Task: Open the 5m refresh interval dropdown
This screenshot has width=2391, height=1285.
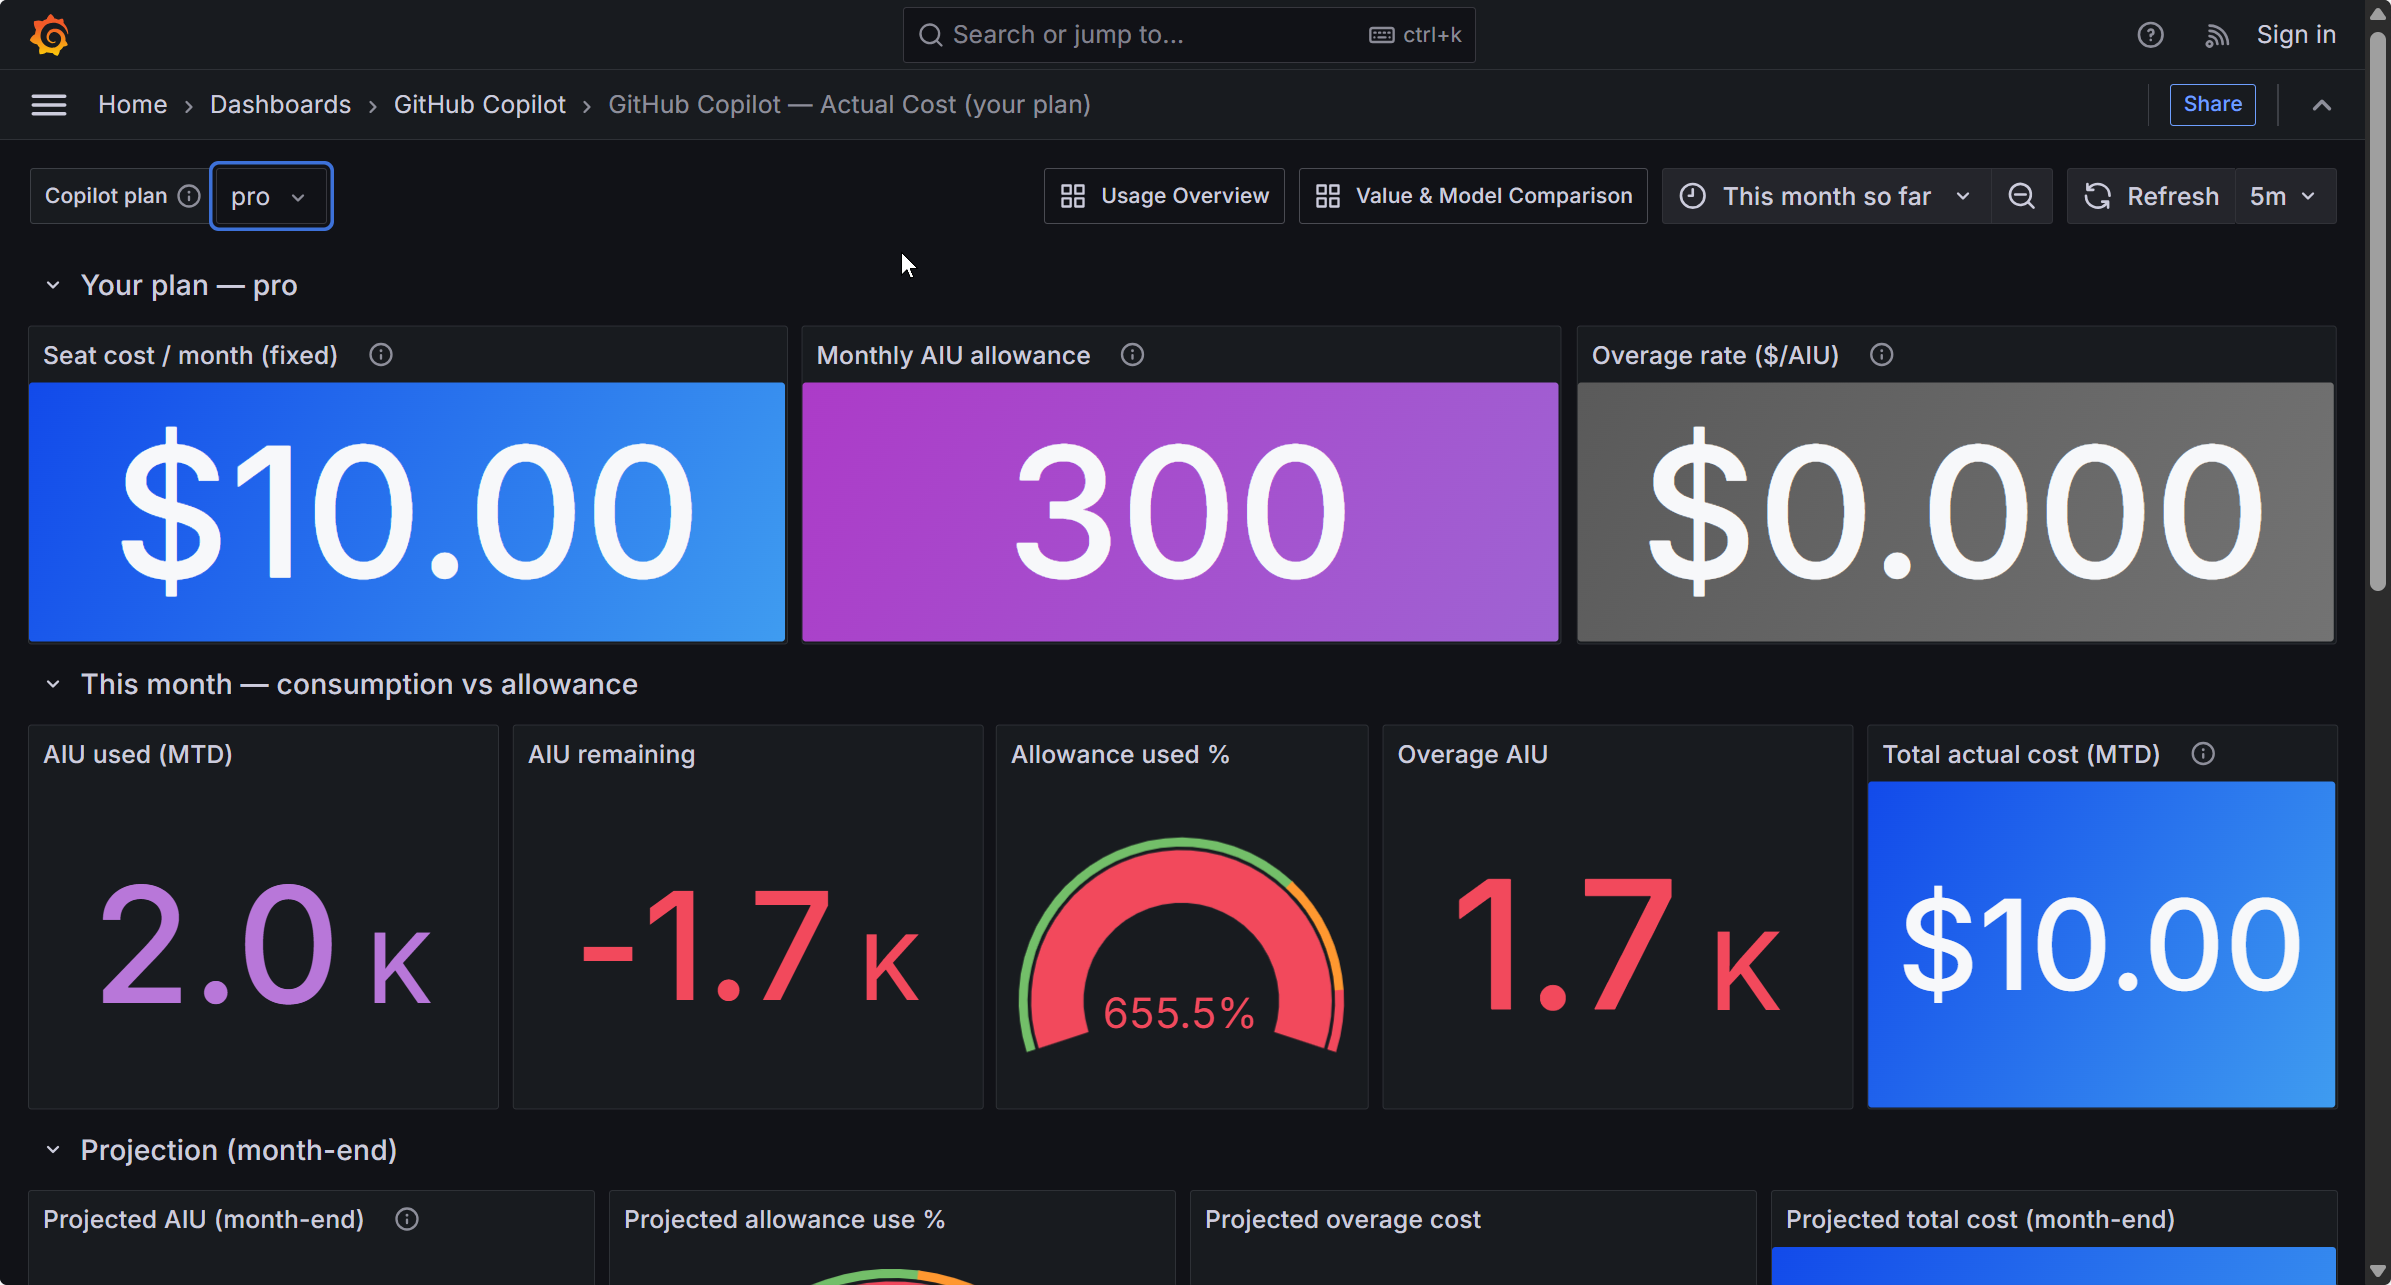Action: point(2285,196)
